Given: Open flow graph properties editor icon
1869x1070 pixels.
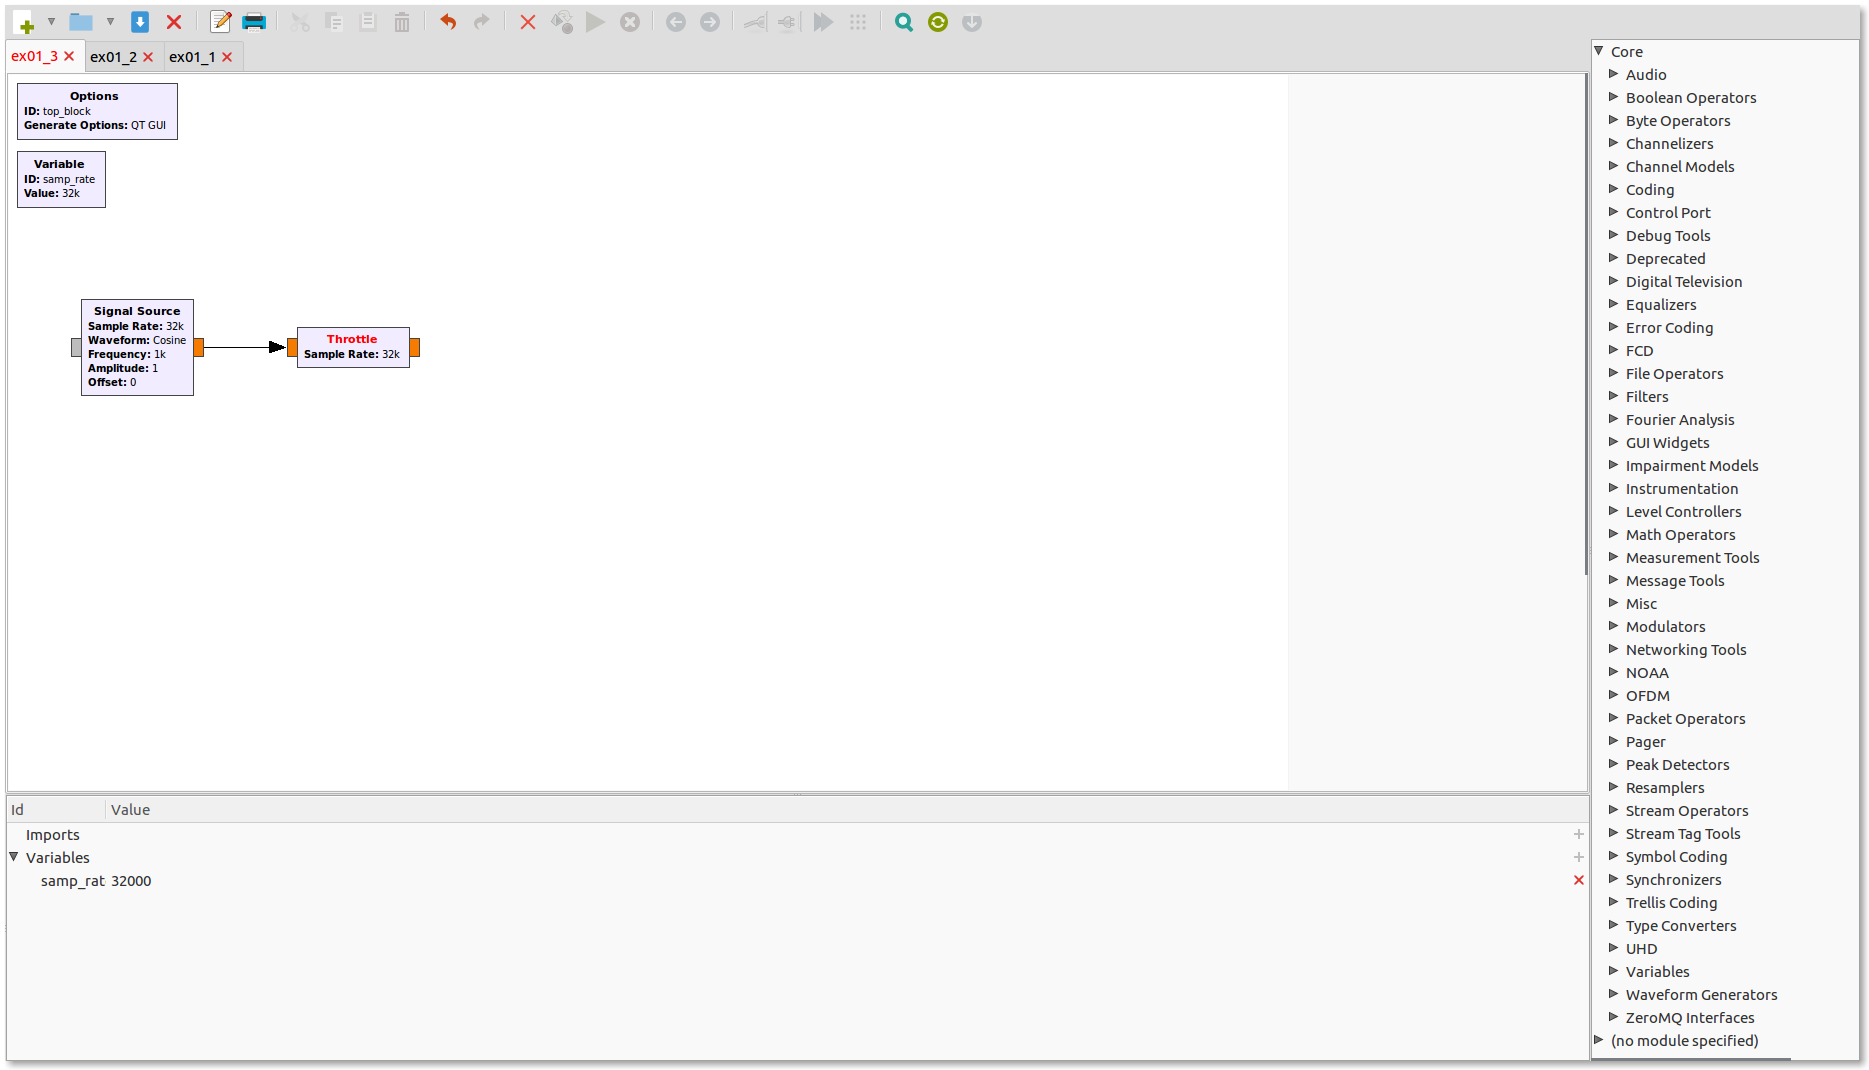Looking at the screenshot, I should (x=221, y=22).
